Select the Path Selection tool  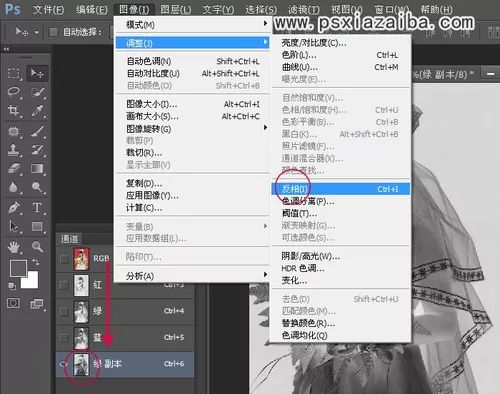tap(13, 227)
